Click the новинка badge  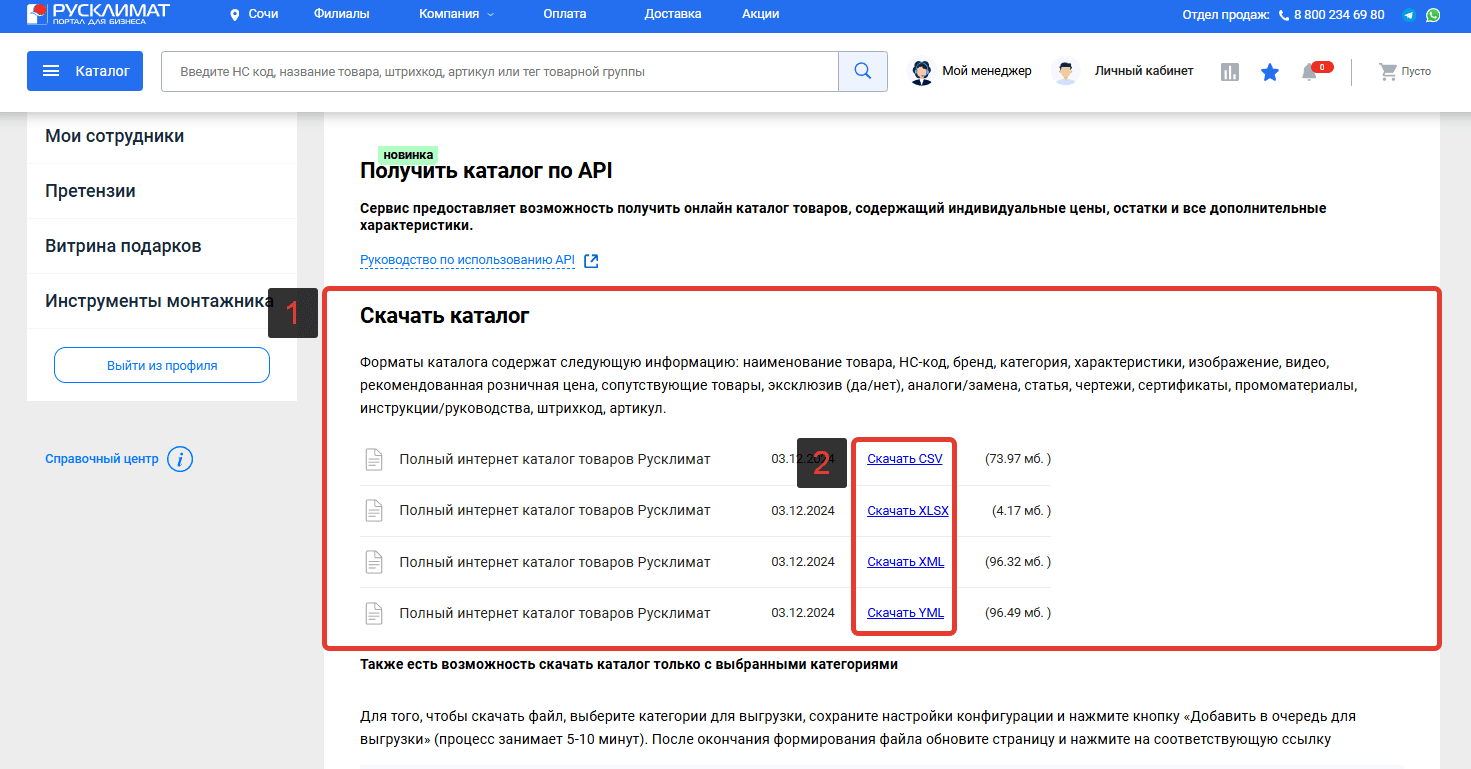(x=408, y=155)
